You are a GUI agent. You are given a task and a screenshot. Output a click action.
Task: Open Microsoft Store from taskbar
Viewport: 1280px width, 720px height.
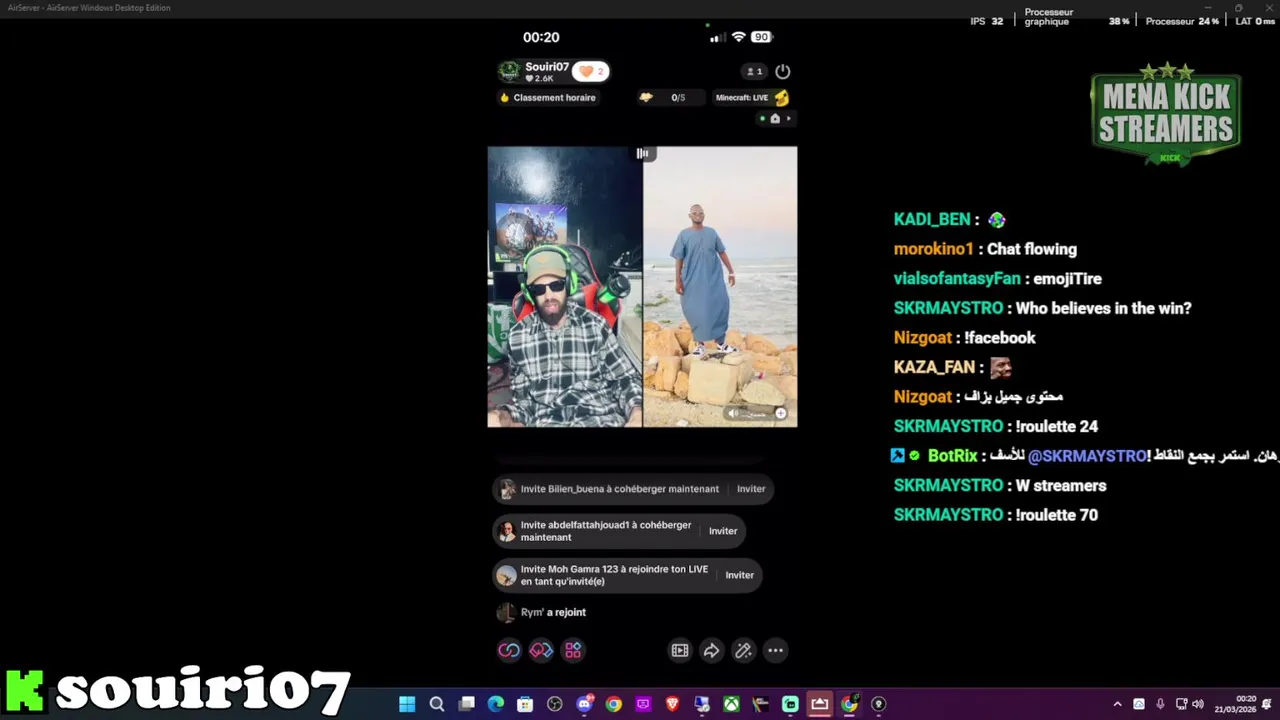[x=525, y=704]
